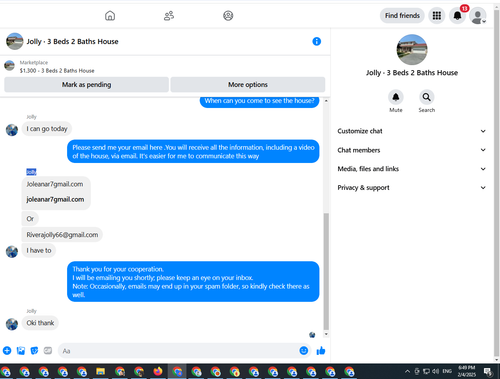Click the "Marketplace" label above the listing
Image resolution: width=500 pixels, height=379 pixels.
(x=34, y=62)
